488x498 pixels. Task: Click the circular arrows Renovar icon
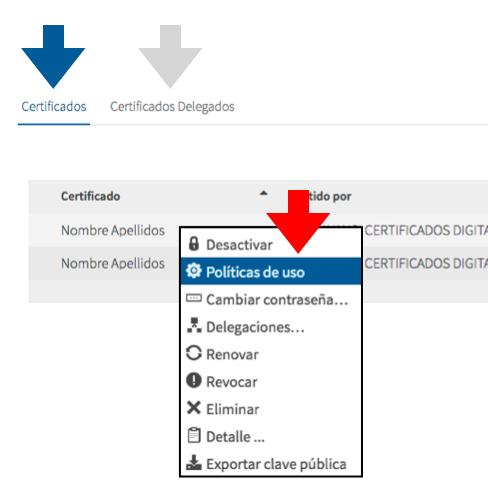(194, 353)
